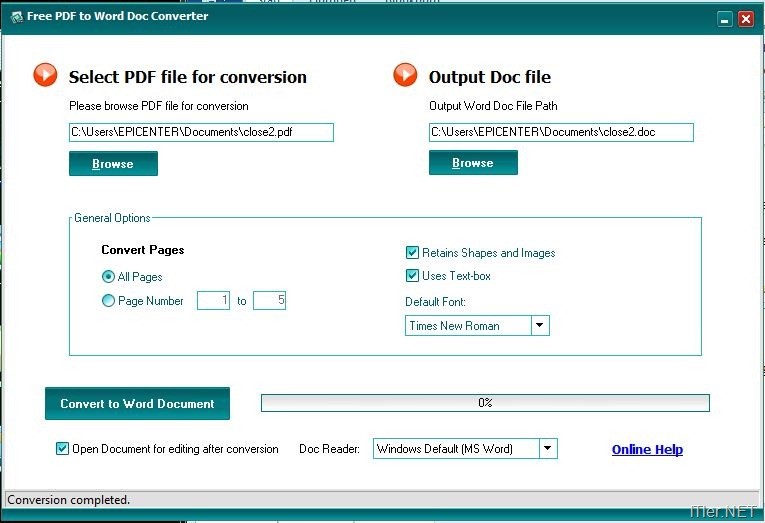This screenshot has width=765, height=523.
Task: Click the Conversion completed status text
Action: click(68, 500)
